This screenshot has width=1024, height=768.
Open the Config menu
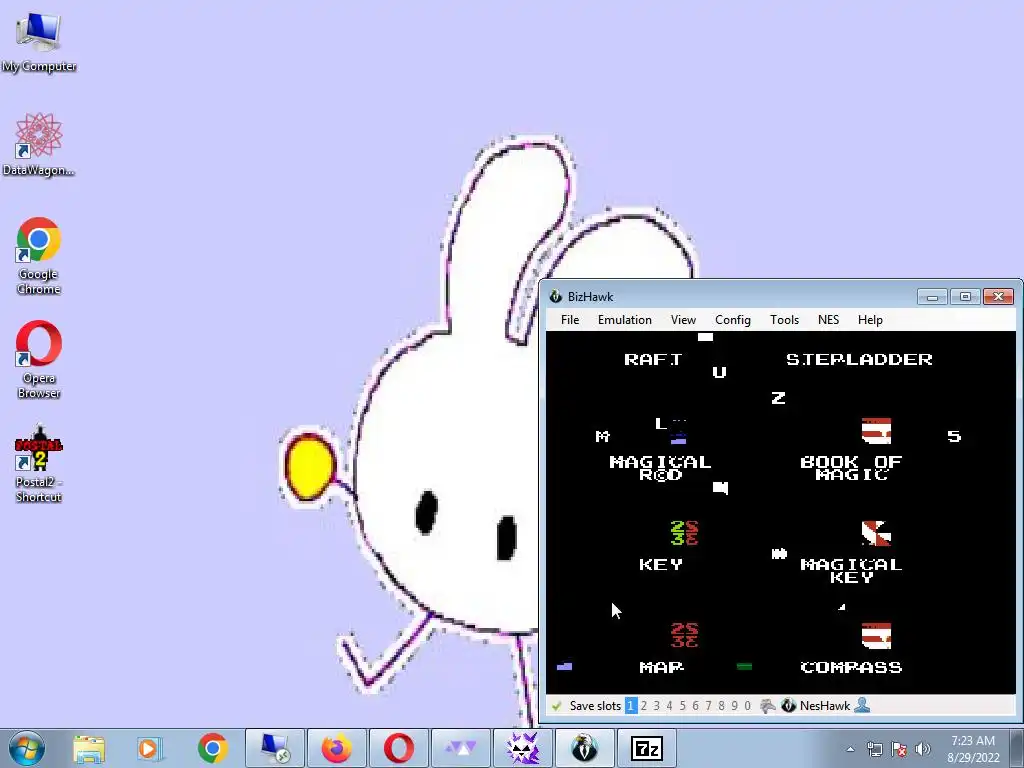(x=733, y=319)
